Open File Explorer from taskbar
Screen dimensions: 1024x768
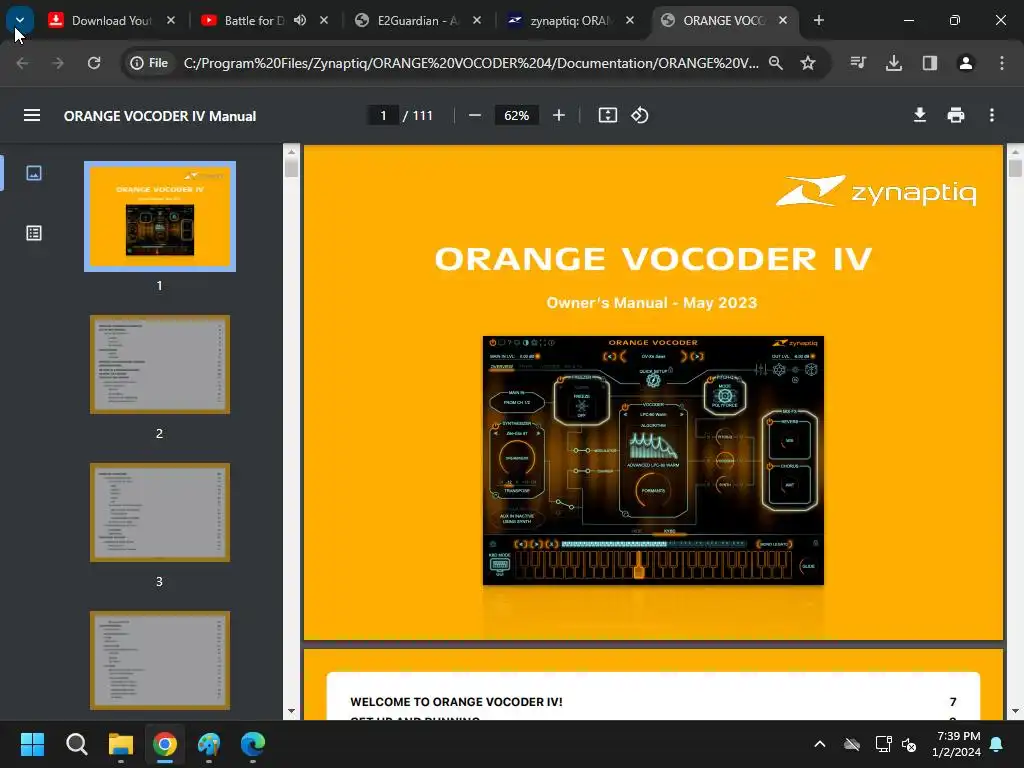121,744
